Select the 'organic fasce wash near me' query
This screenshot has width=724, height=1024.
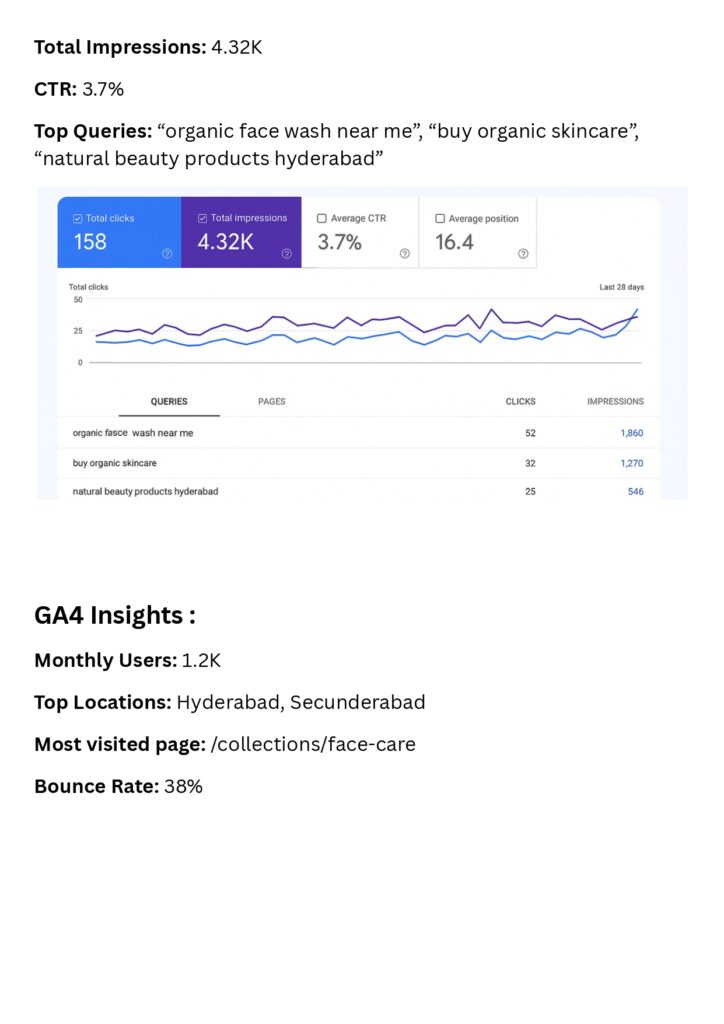click(133, 433)
